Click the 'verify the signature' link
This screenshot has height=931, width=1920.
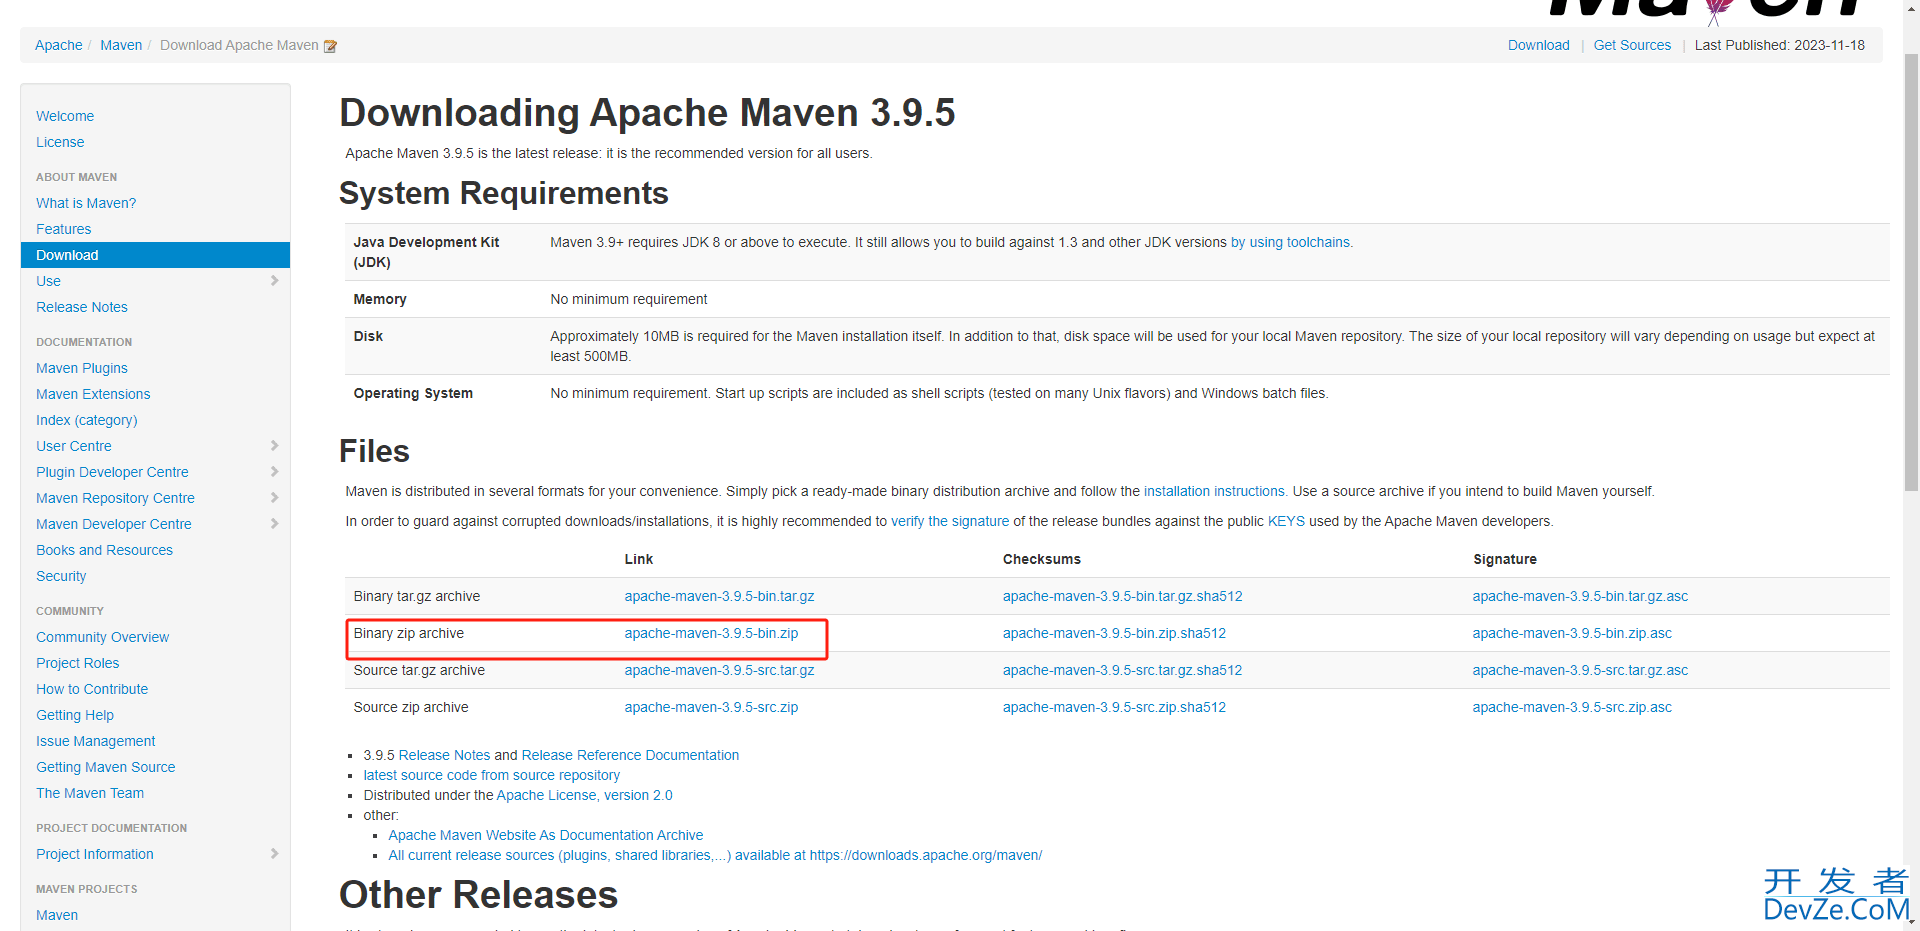click(x=950, y=521)
